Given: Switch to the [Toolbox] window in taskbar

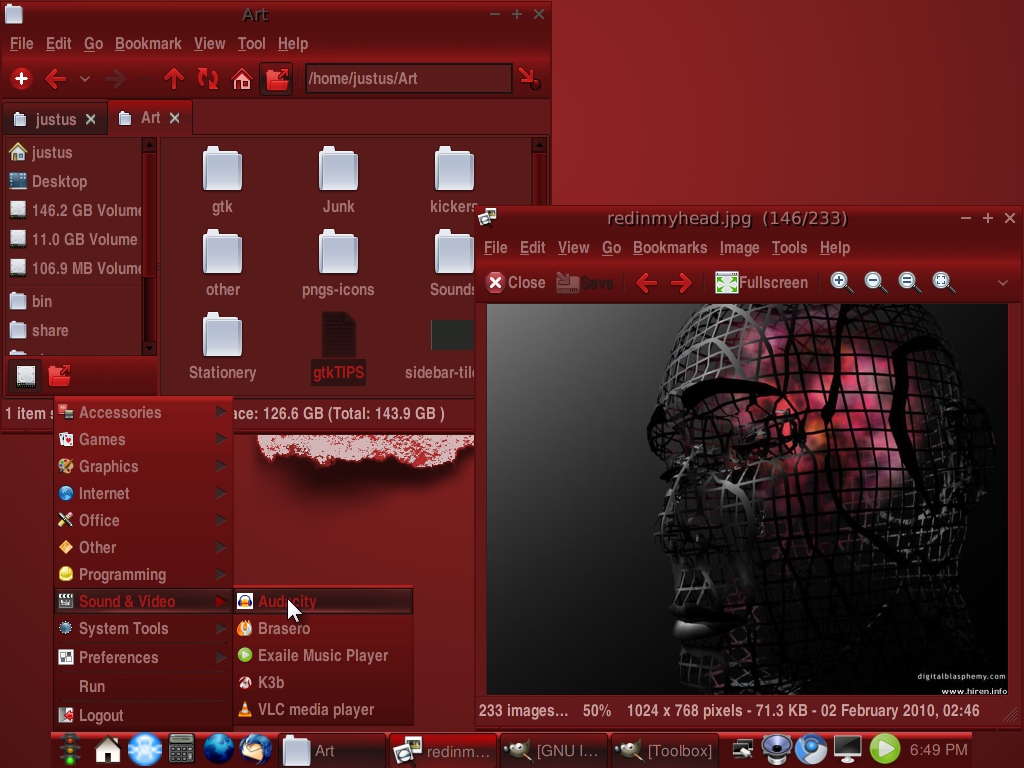Looking at the screenshot, I should (665, 750).
